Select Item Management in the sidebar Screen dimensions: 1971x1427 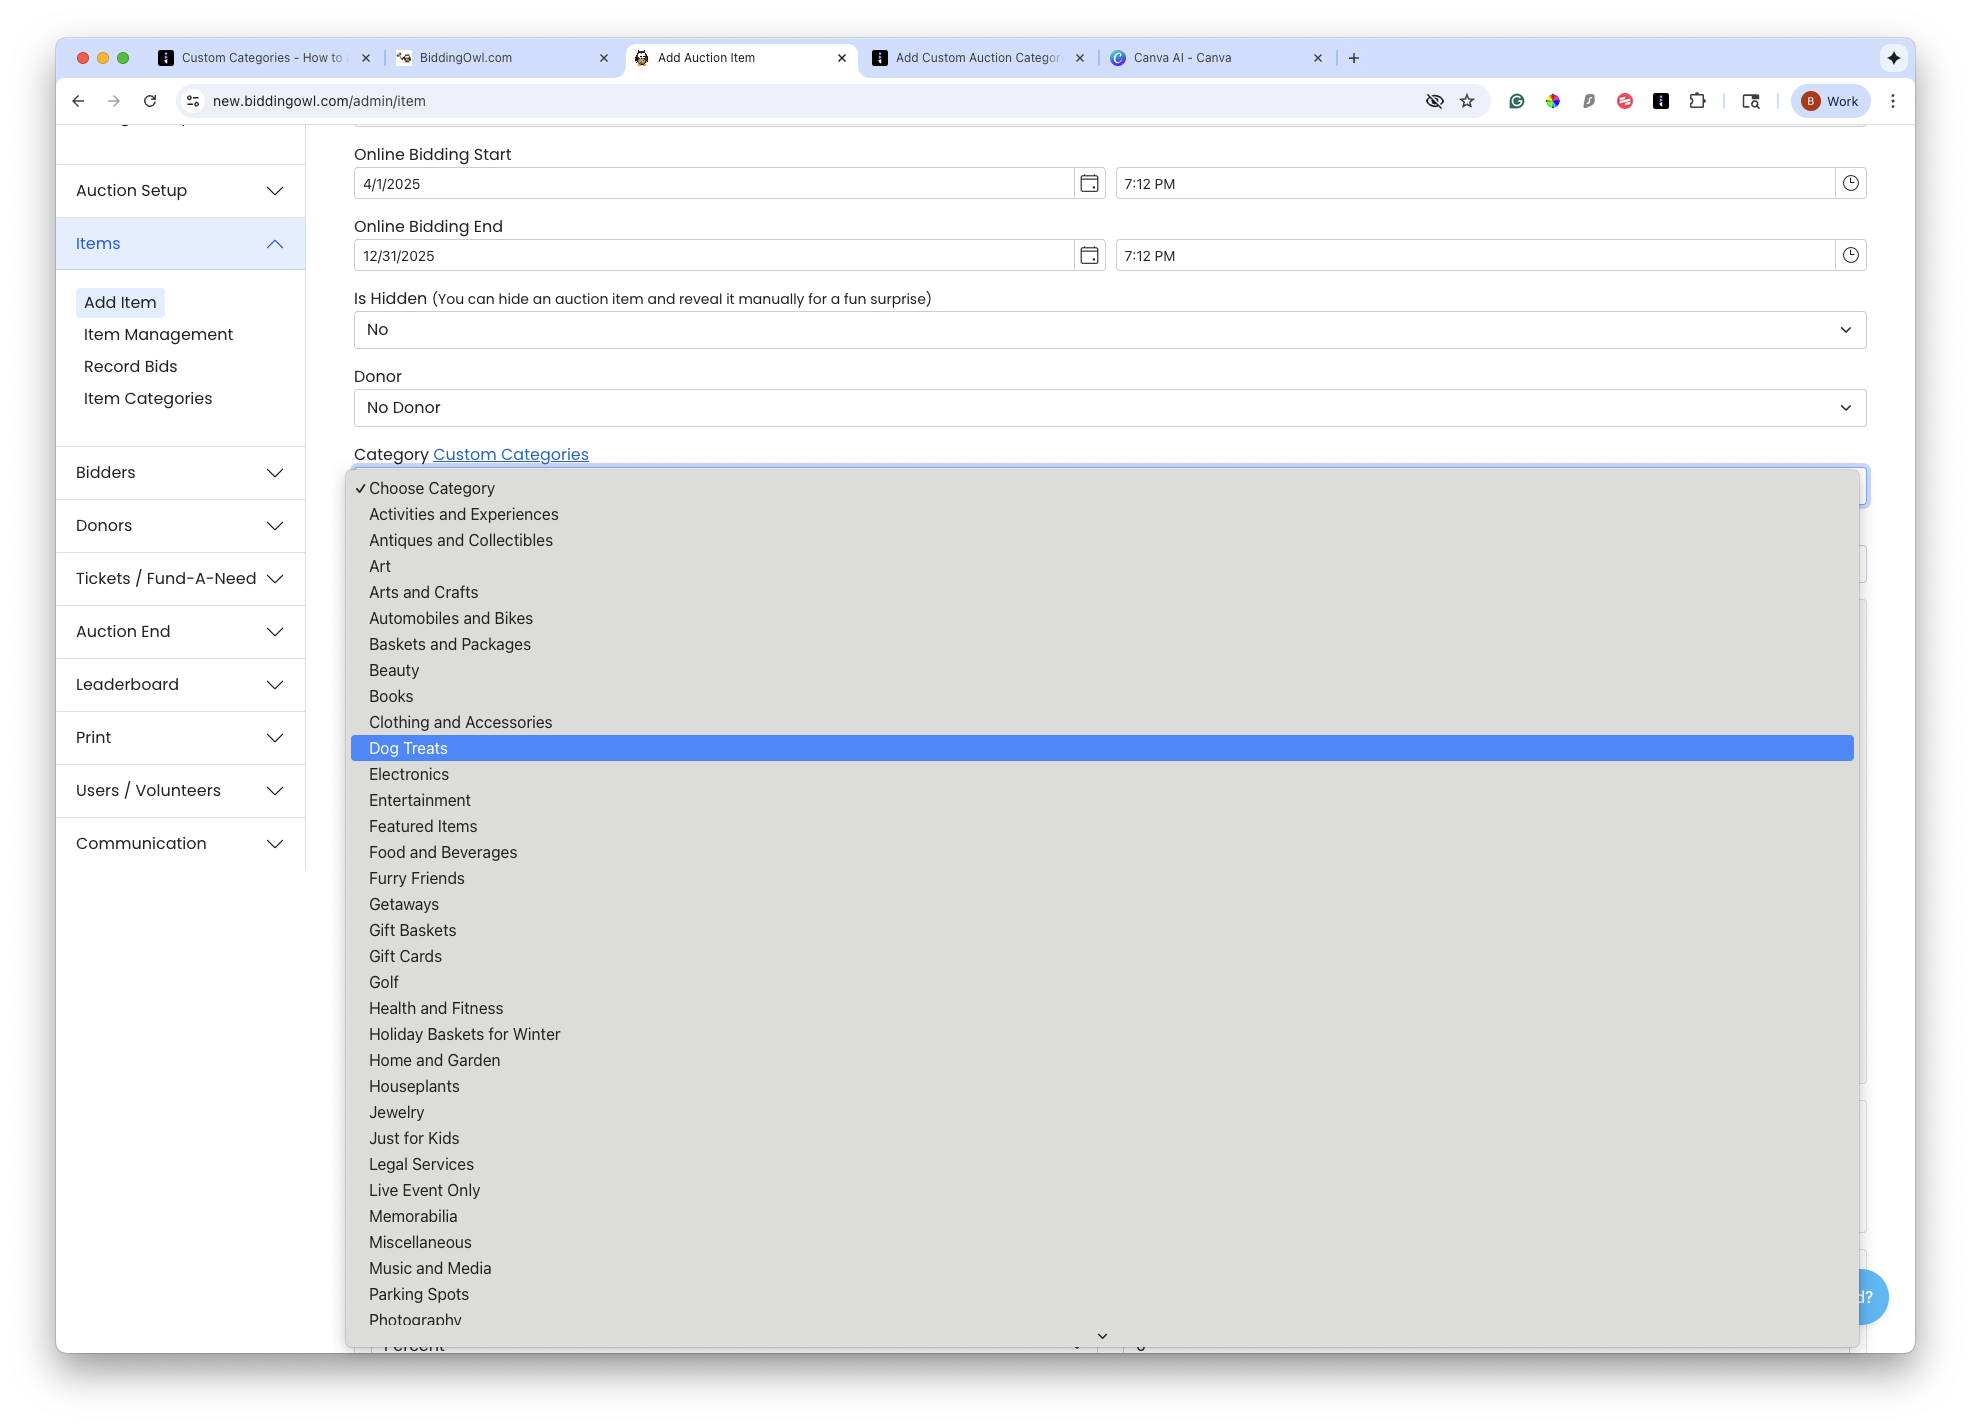tap(158, 334)
